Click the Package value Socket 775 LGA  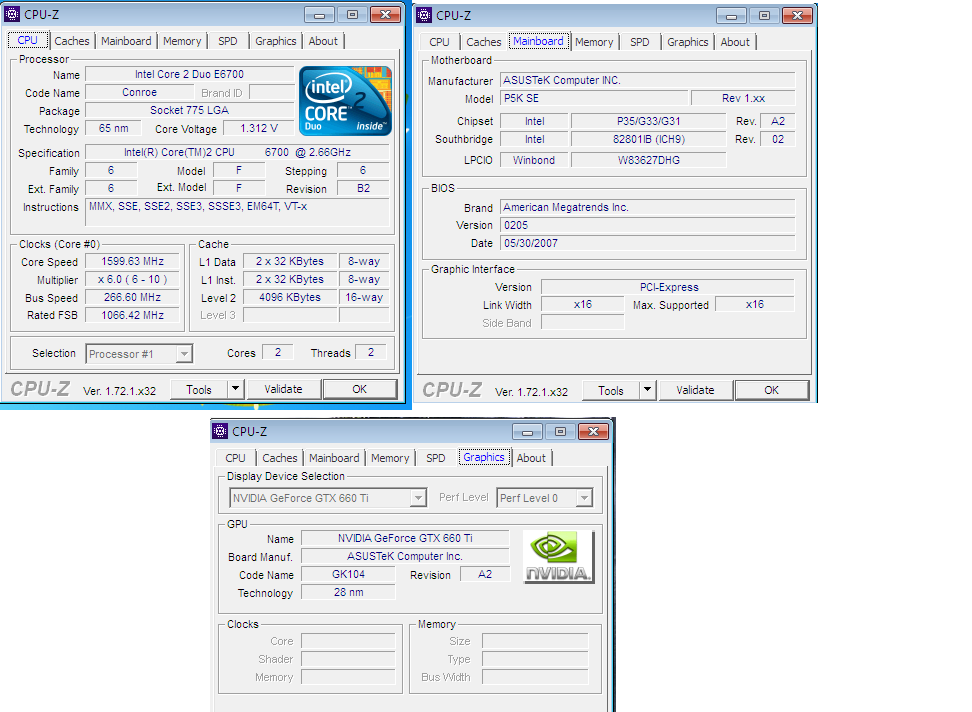(189, 110)
